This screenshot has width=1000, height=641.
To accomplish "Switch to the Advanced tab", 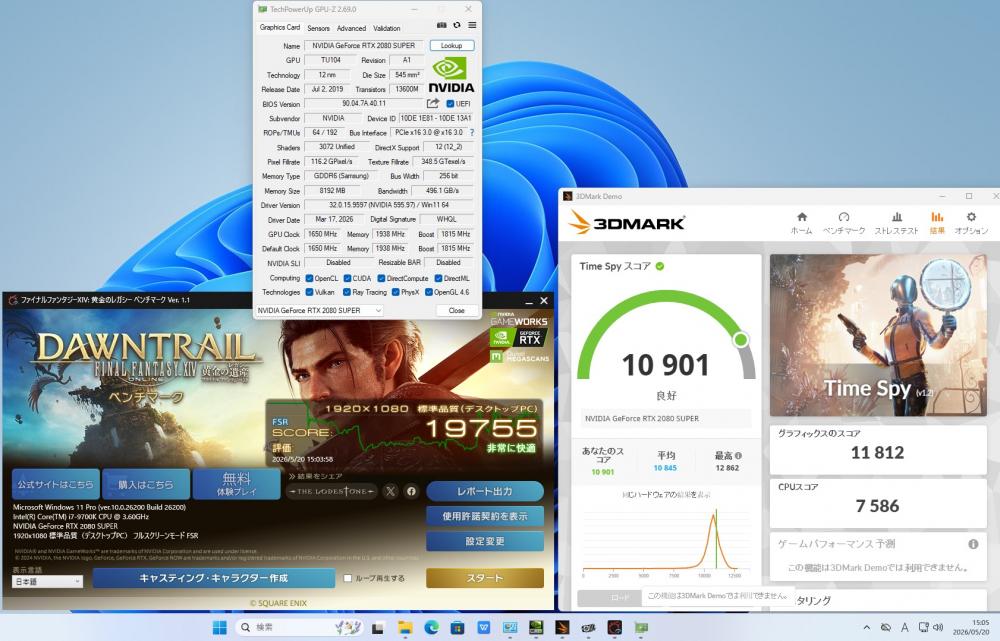I will [x=351, y=28].
